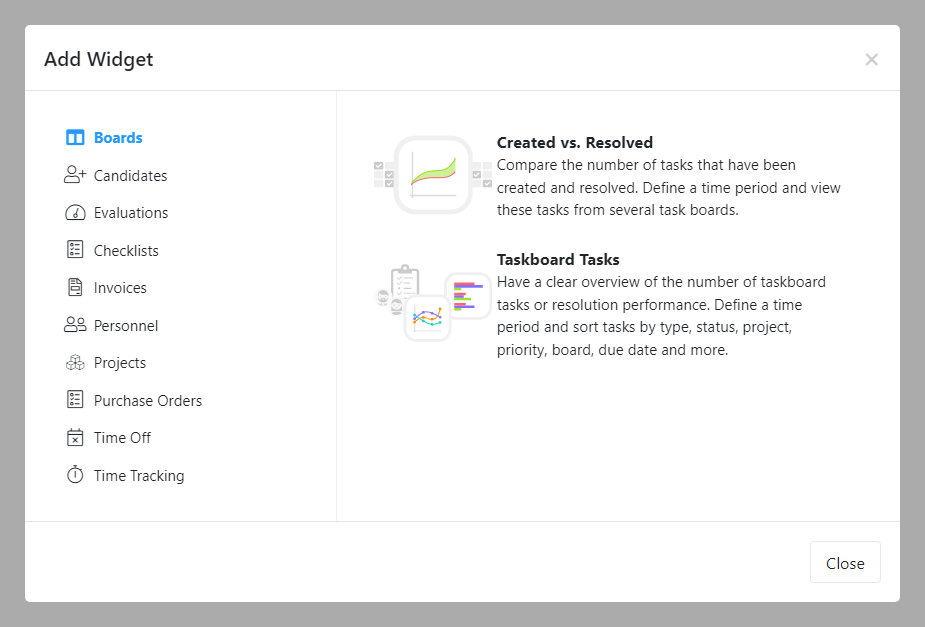Open the Evaluations widget category
The width and height of the screenshot is (925, 627).
click(131, 213)
